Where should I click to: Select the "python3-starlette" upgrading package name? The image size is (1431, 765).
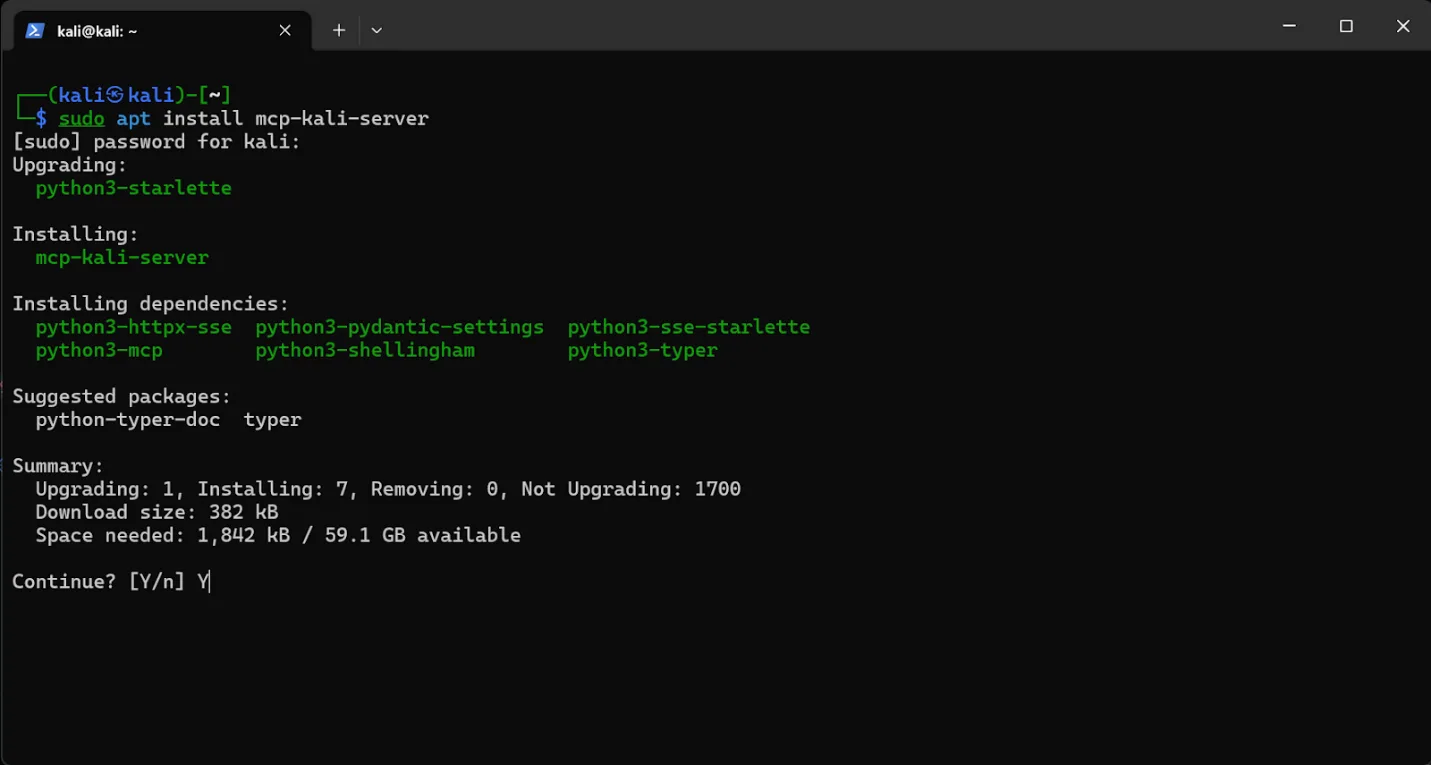tap(133, 187)
